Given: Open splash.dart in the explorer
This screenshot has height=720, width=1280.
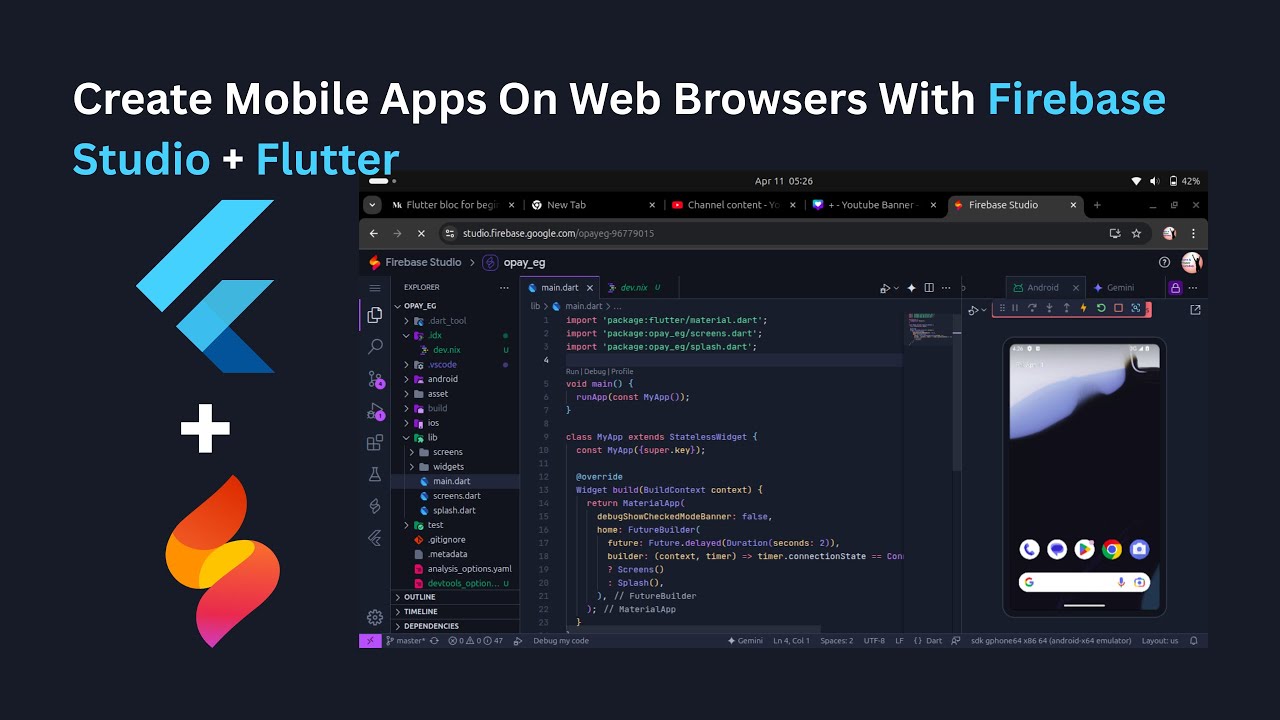Looking at the screenshot, I should pyautogui.click(x=456, y=510).
